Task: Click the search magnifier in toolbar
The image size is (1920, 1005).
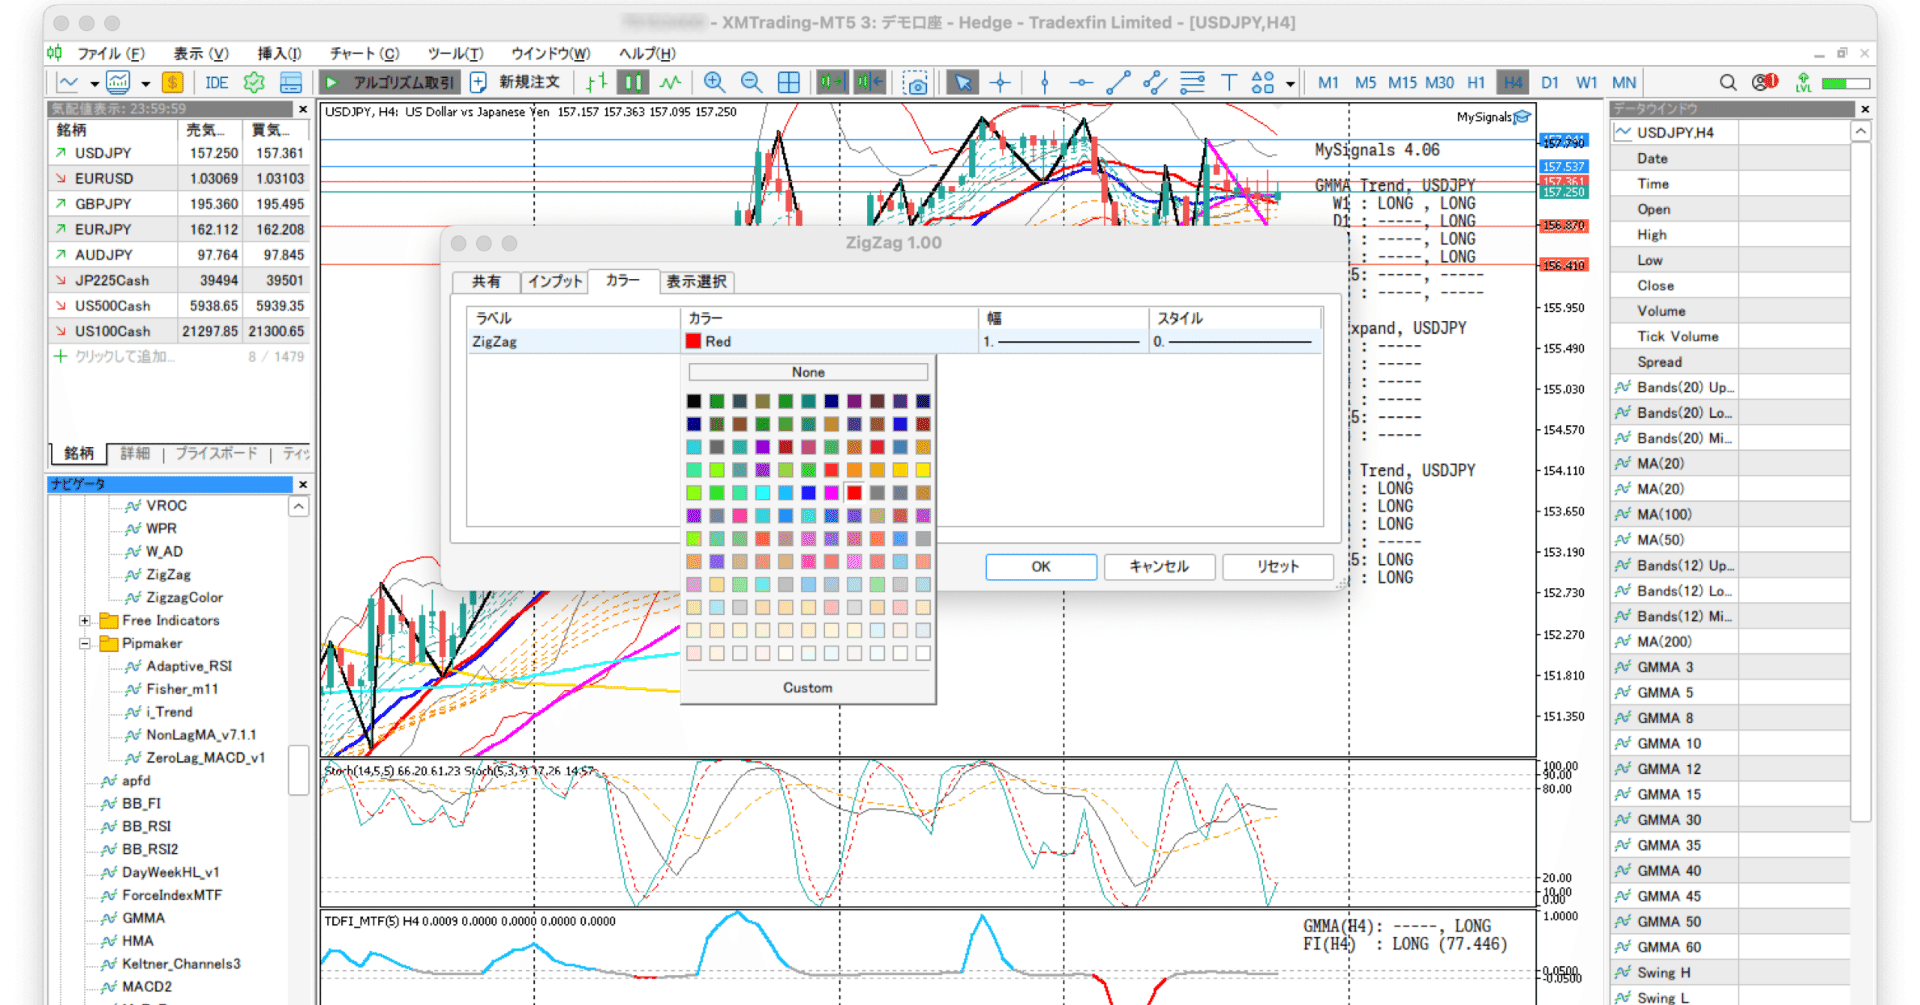Action: pyautogui.click(x=1727, y=83)
